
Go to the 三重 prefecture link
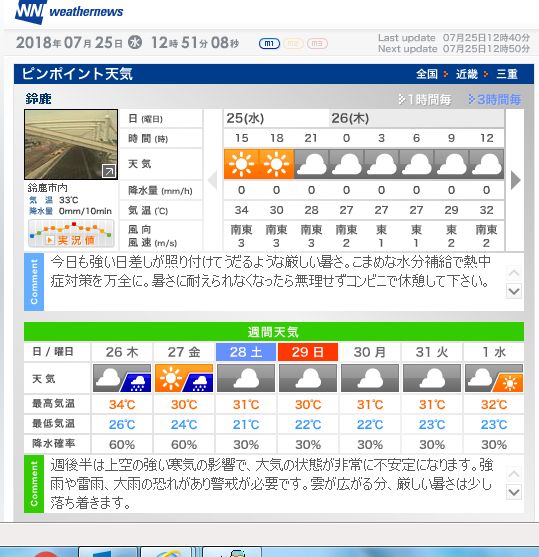click(x=507, y=74)
